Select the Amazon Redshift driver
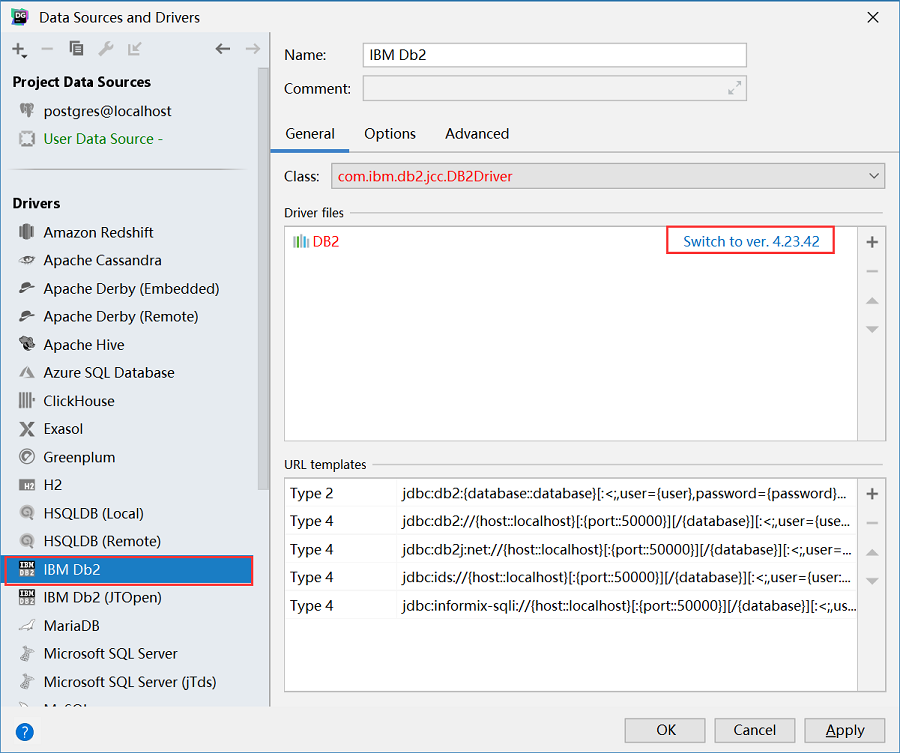Image resolution: width=900 pixels, height=753 pixels. (99, 232)
